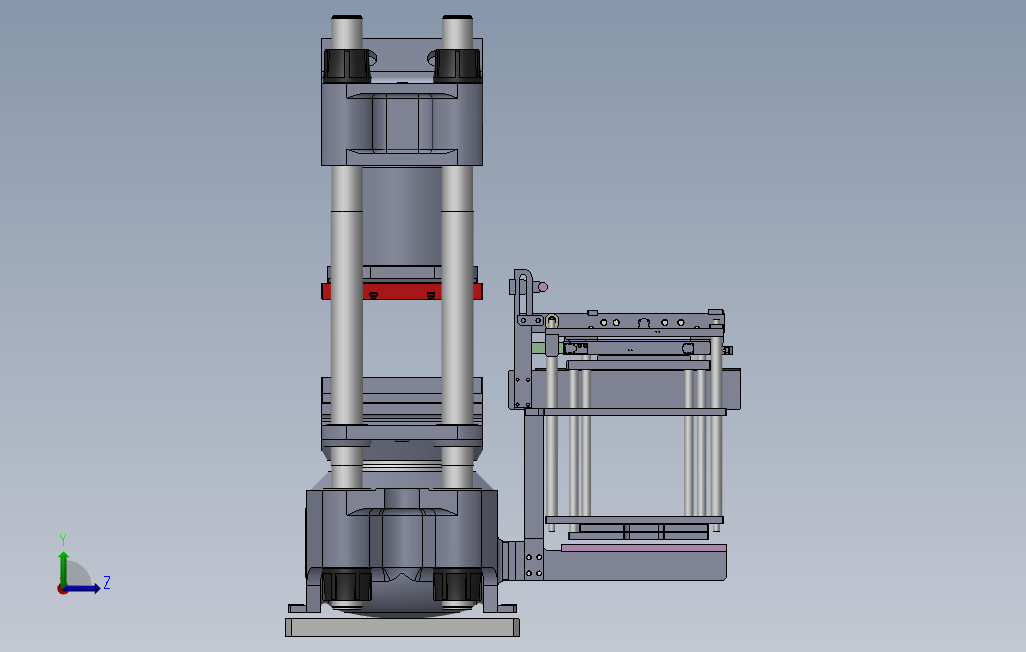Select the bottom left black column nut

click(x=347, y=586)
